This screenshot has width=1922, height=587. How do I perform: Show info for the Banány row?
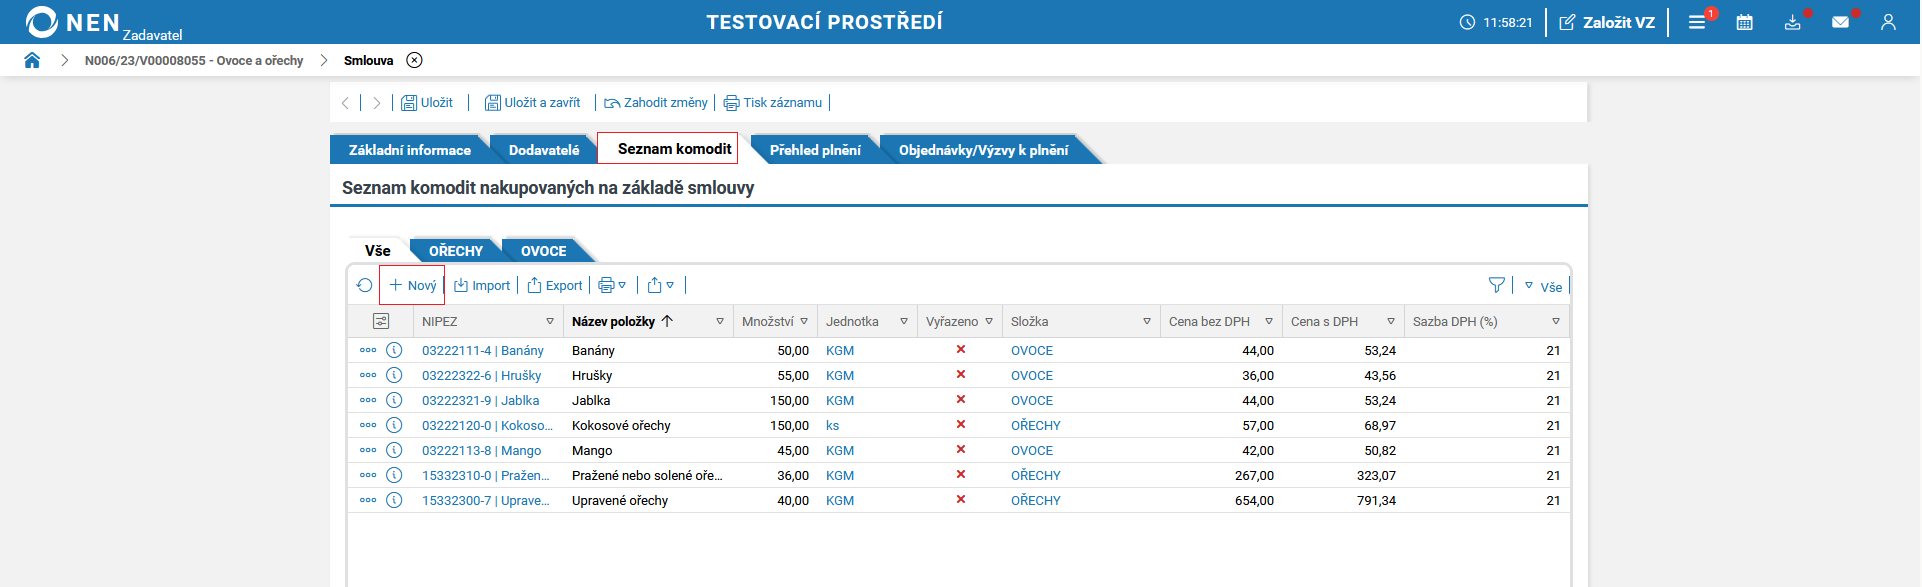click(x=394, y=350)
